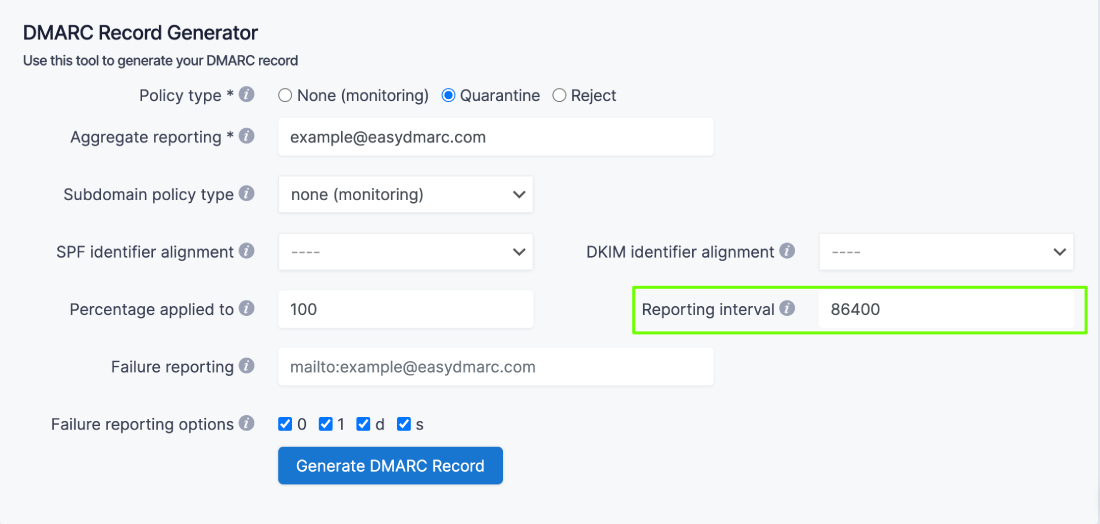Choose the Reject policy radio option
Viewport: 1100px width, 524px height.
(560, 96)
